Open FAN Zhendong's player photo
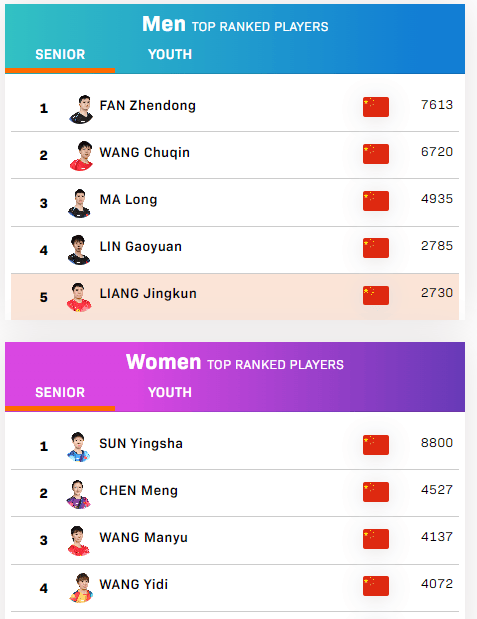This screenshot has height=619, width=477. tap(81, 109)
